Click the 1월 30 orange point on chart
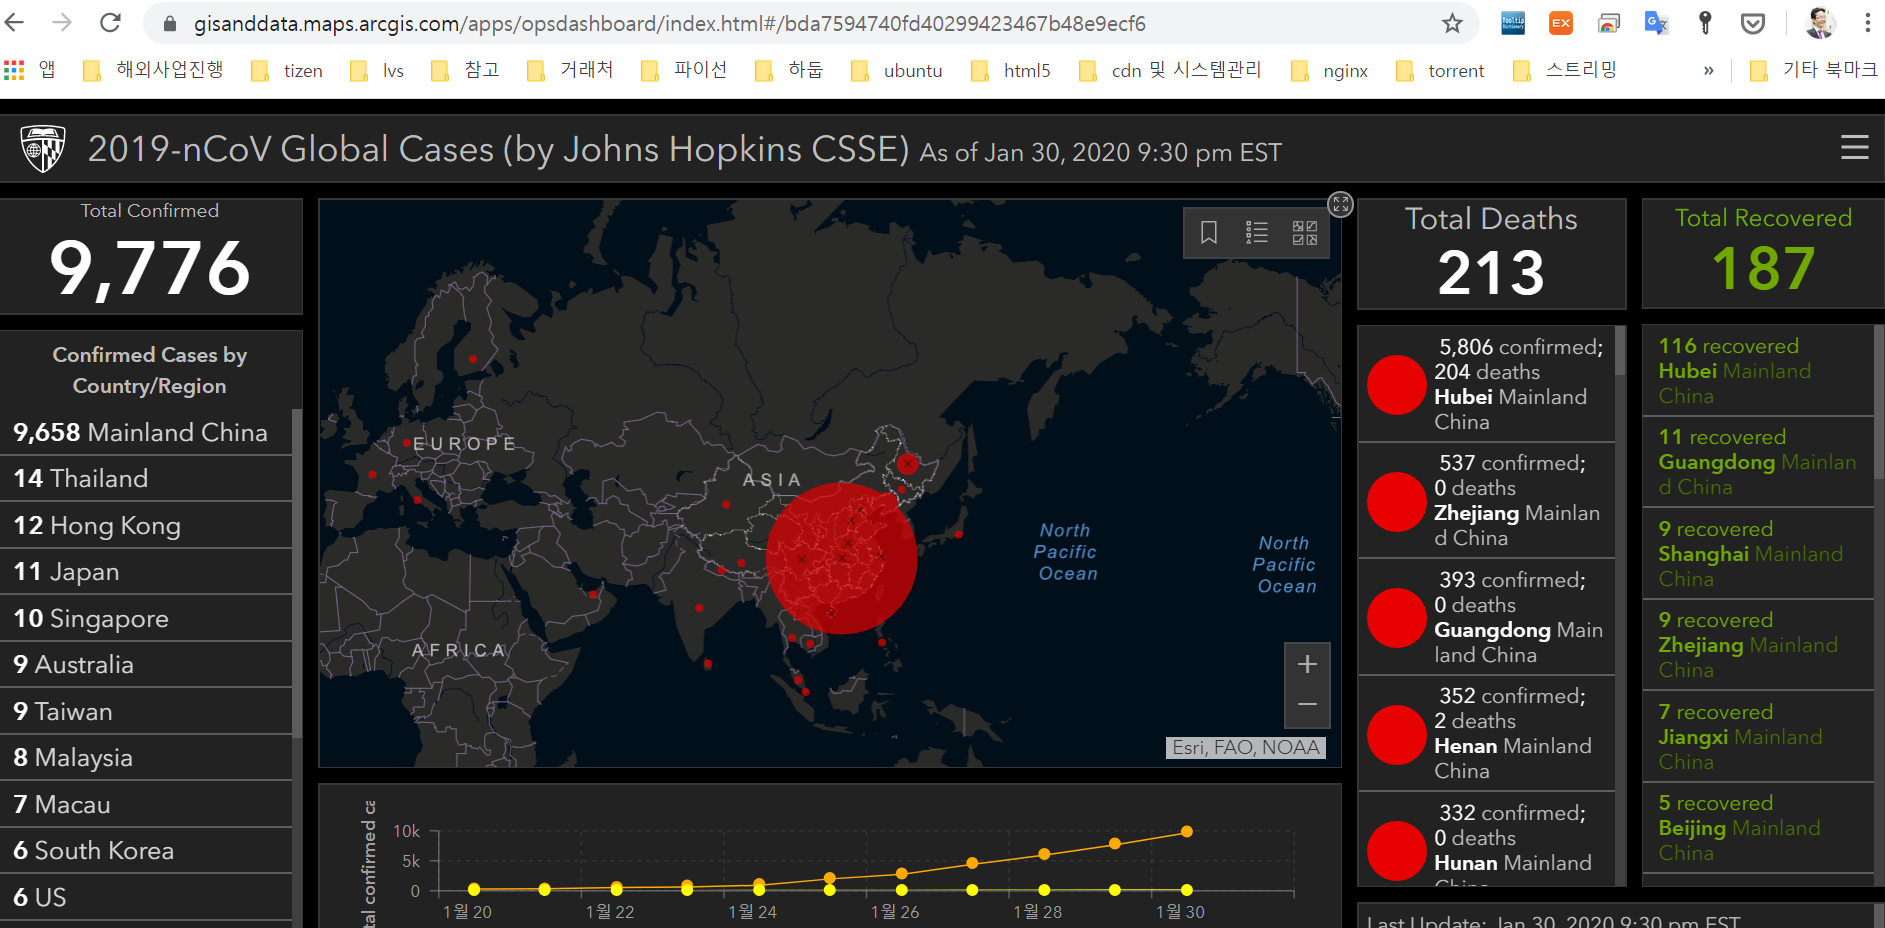 1187,831
